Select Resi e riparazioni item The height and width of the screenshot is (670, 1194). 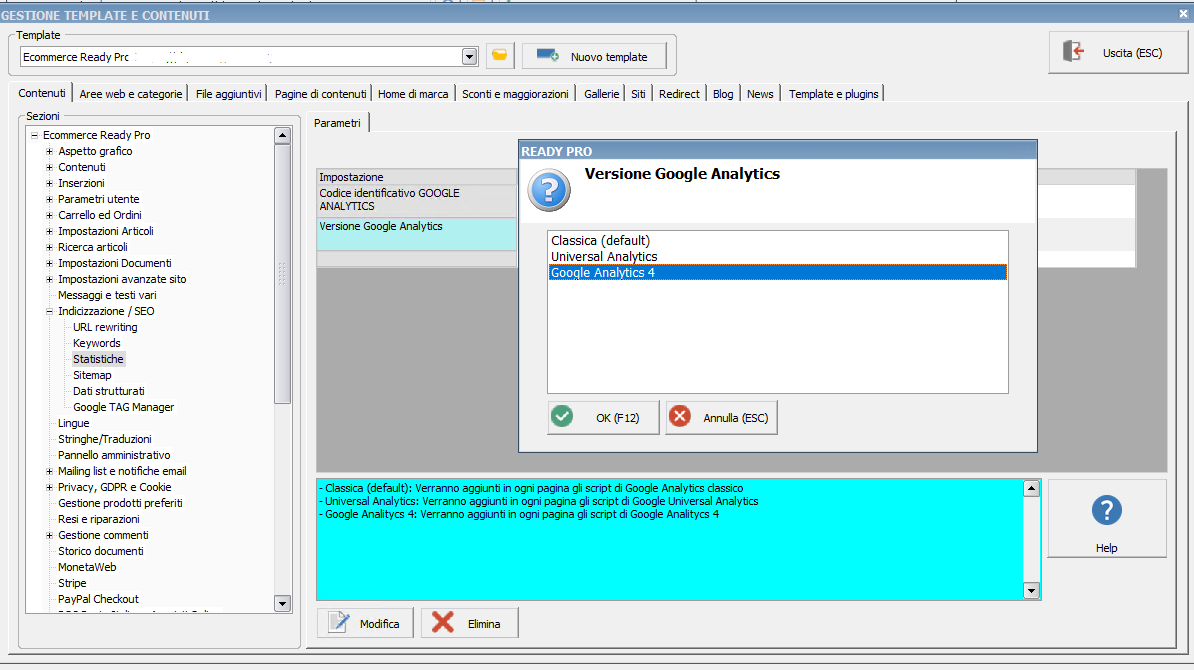coord(99,518)
